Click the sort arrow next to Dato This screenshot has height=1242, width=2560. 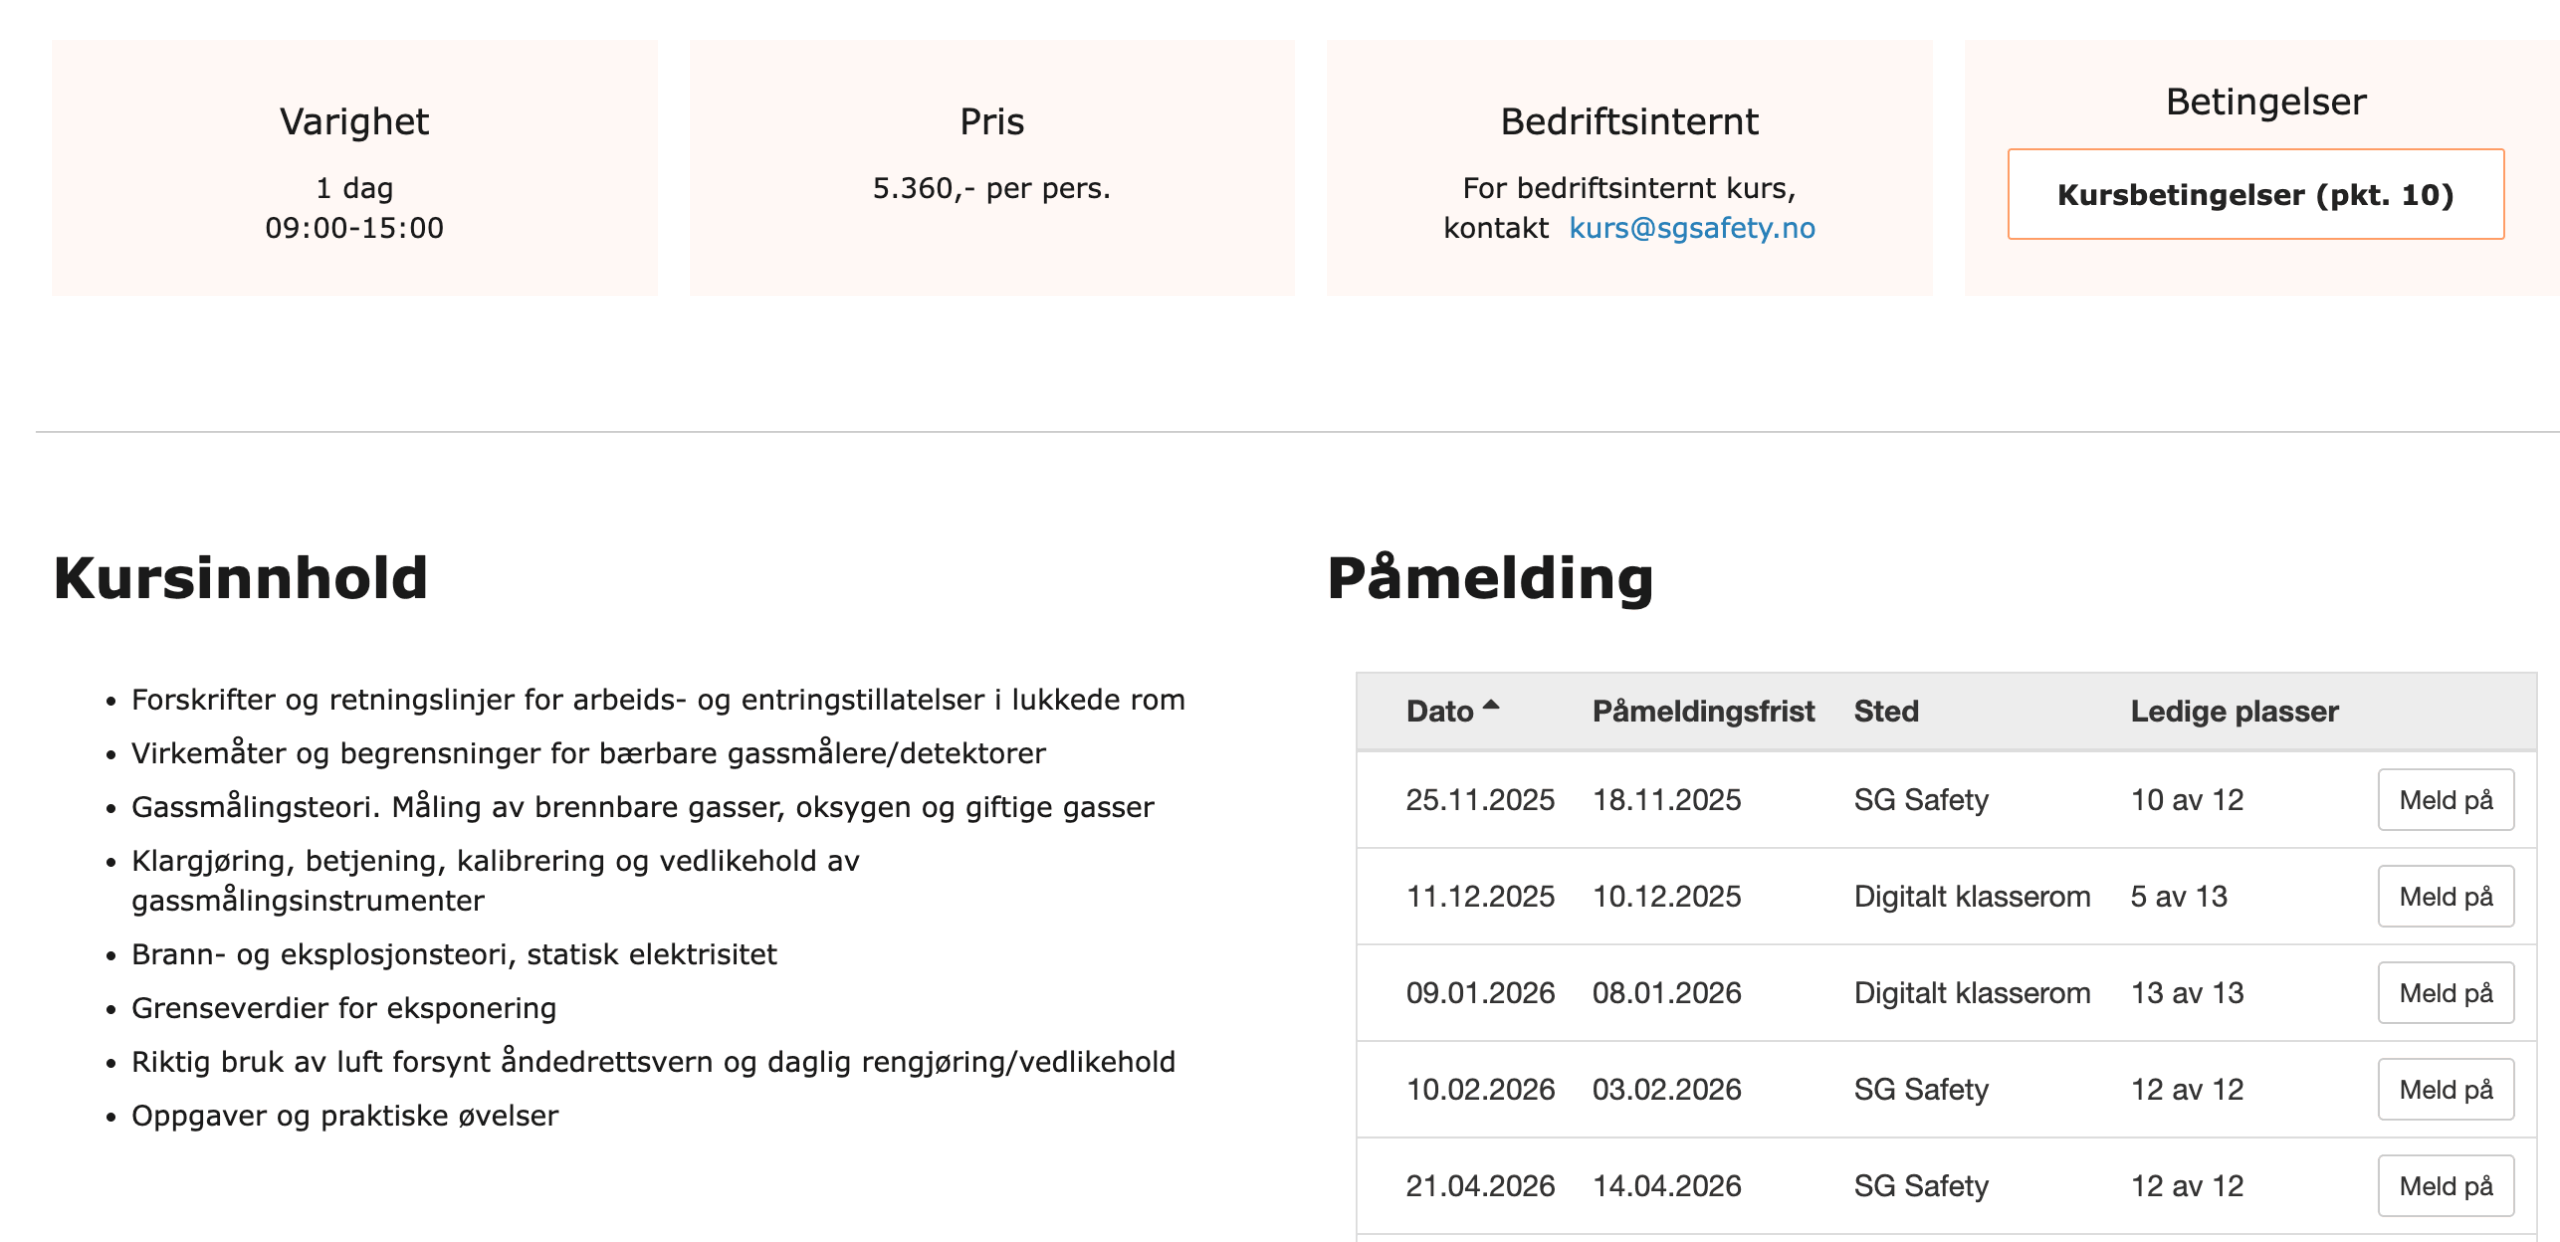pos(1490,706)
